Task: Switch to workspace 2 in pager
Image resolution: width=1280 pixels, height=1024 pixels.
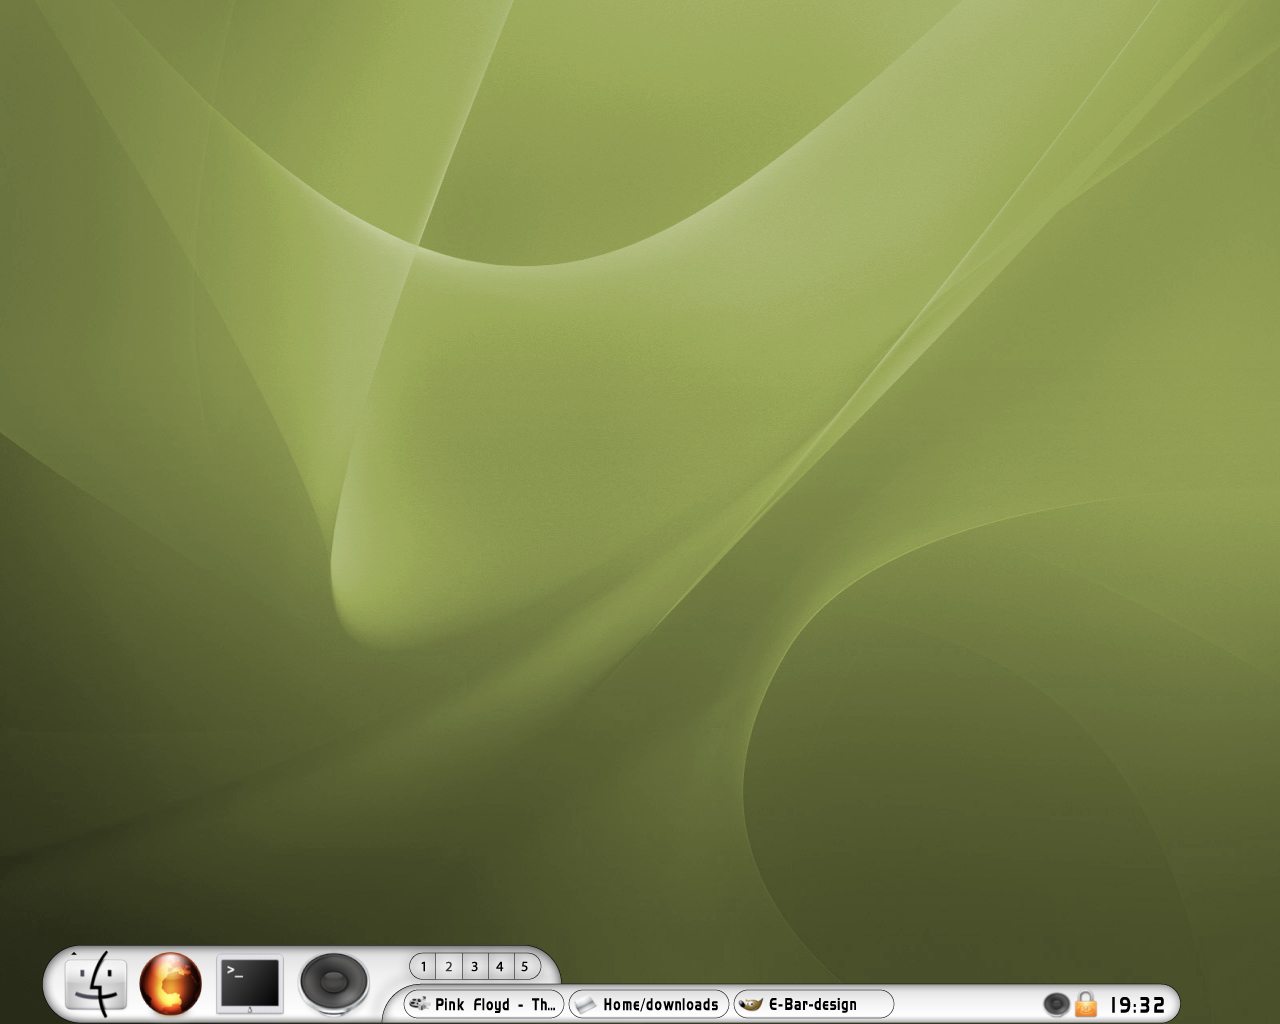Action: 449,967
